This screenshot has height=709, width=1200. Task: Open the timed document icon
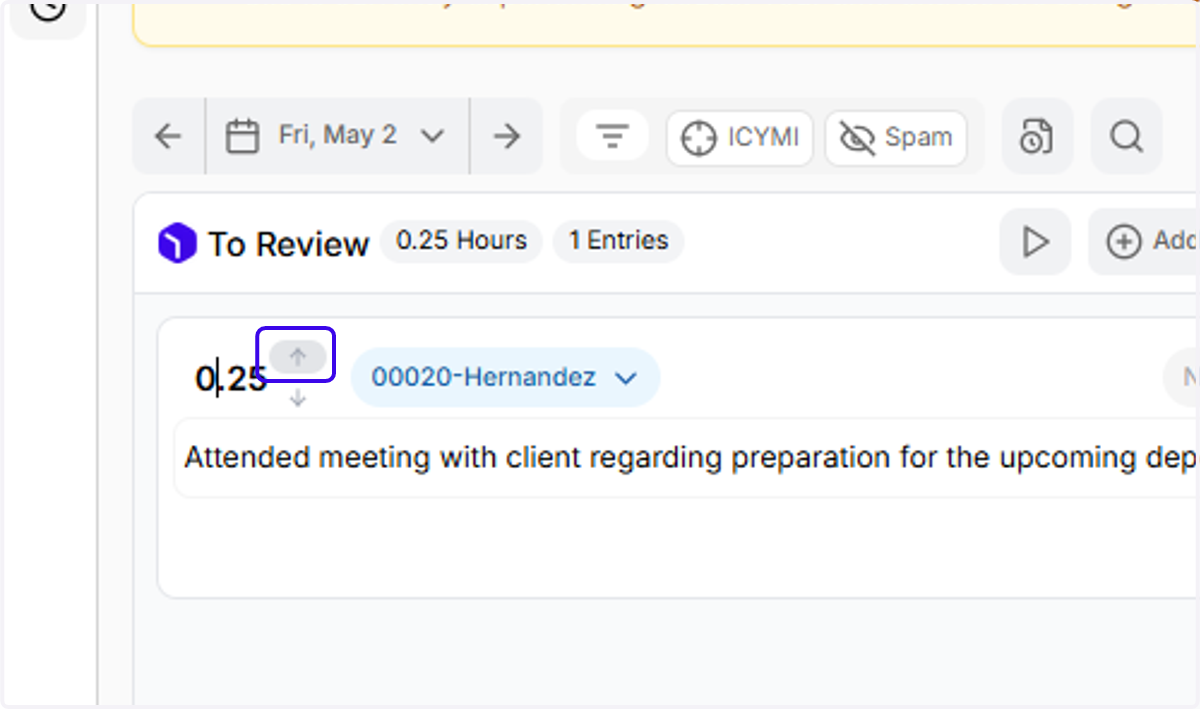coord(1037,136)
